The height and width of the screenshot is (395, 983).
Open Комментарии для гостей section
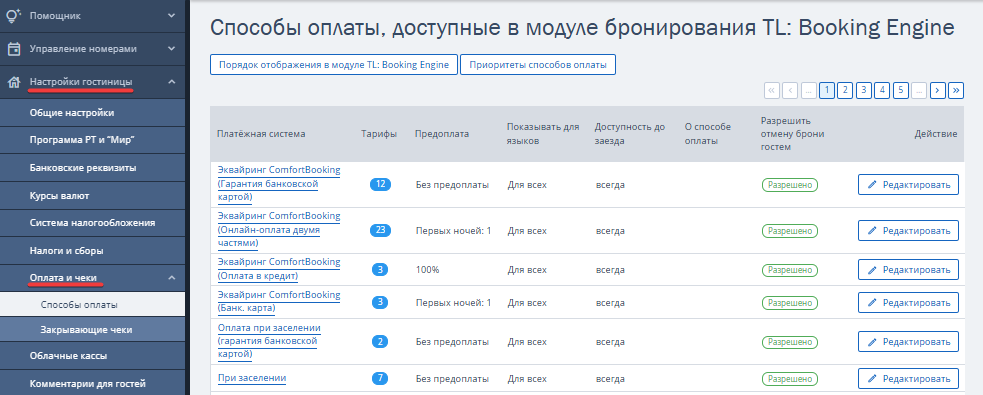click(93, 384)
